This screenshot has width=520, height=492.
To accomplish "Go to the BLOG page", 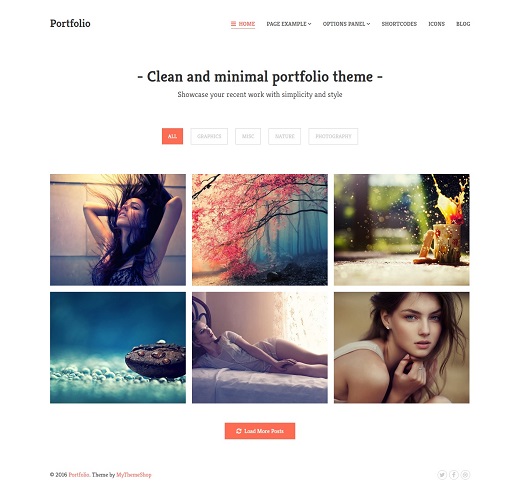I will [463, 24].
